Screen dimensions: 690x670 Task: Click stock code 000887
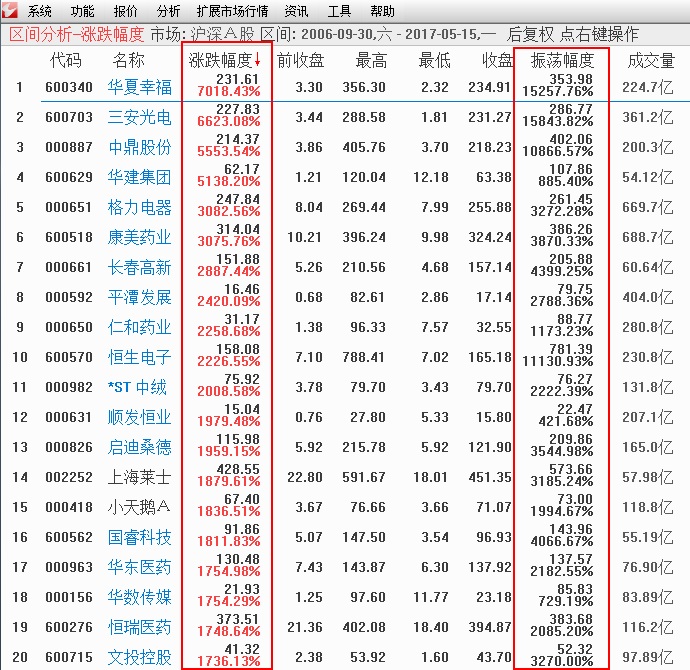pyautogui.click(x=69, y=147)
